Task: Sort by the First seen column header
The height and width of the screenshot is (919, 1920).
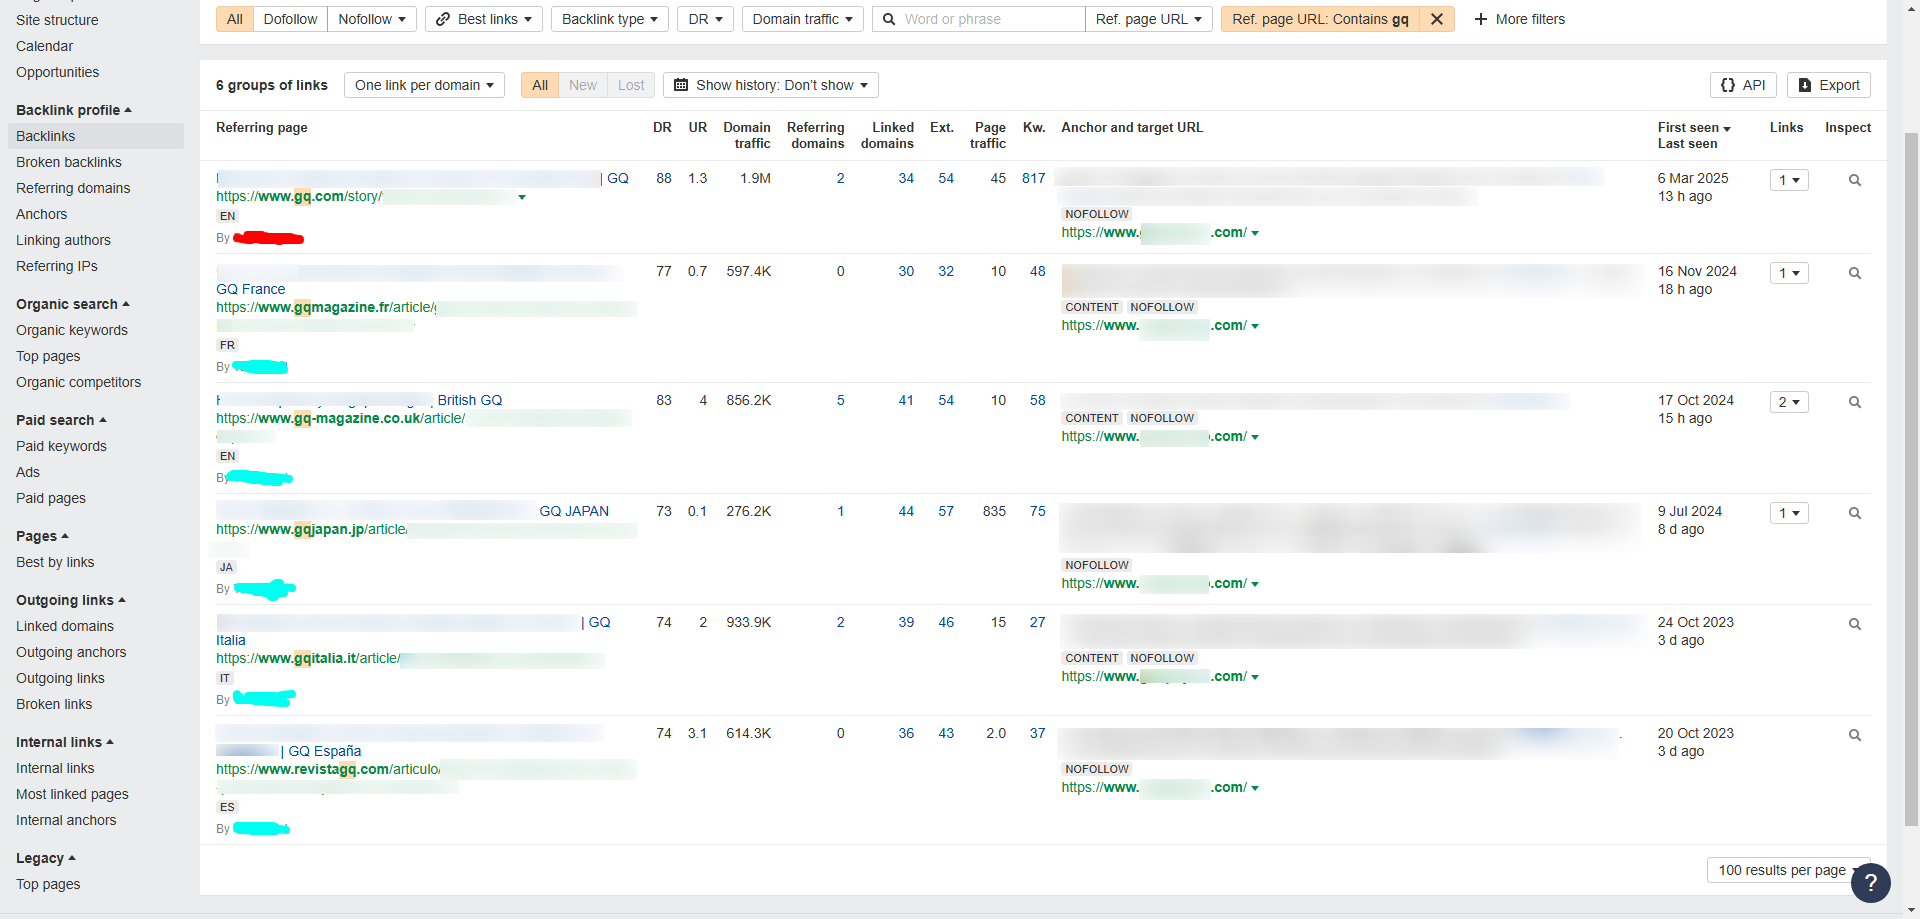Action: tap(1693, 127)
